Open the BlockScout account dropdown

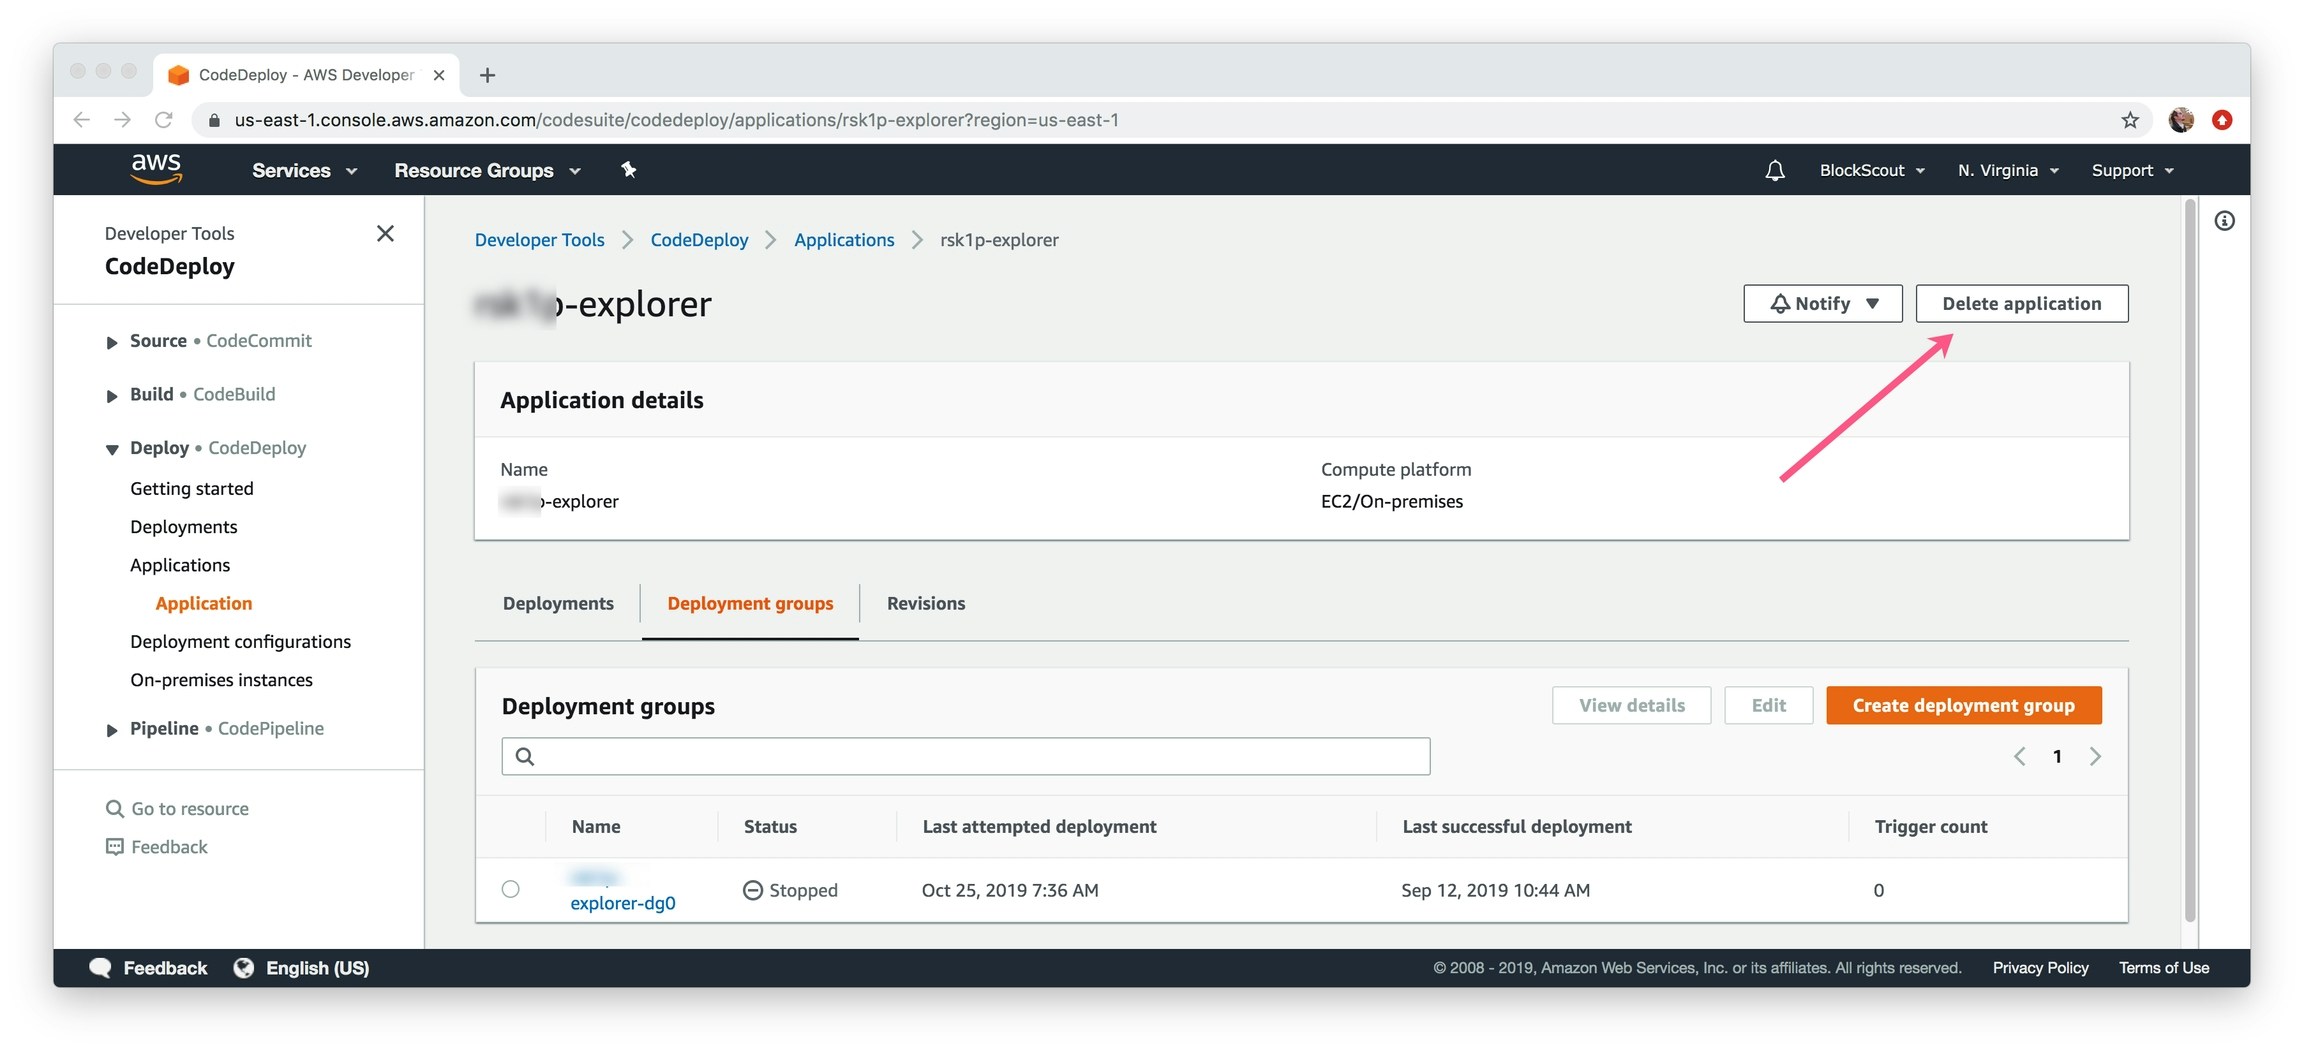pos(1871,170)
